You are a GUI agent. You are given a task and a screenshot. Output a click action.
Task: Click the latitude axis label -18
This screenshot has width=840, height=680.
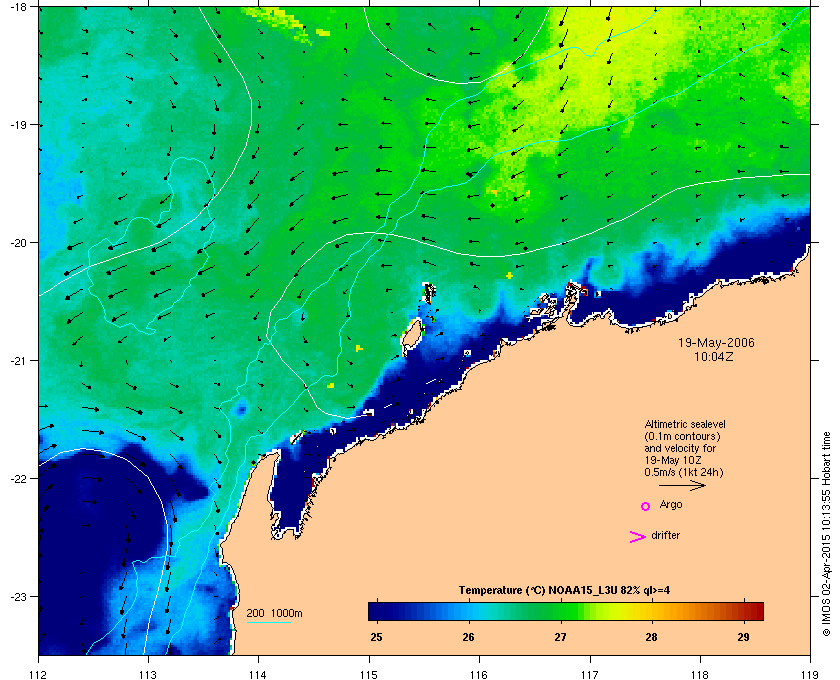(18, 8)
